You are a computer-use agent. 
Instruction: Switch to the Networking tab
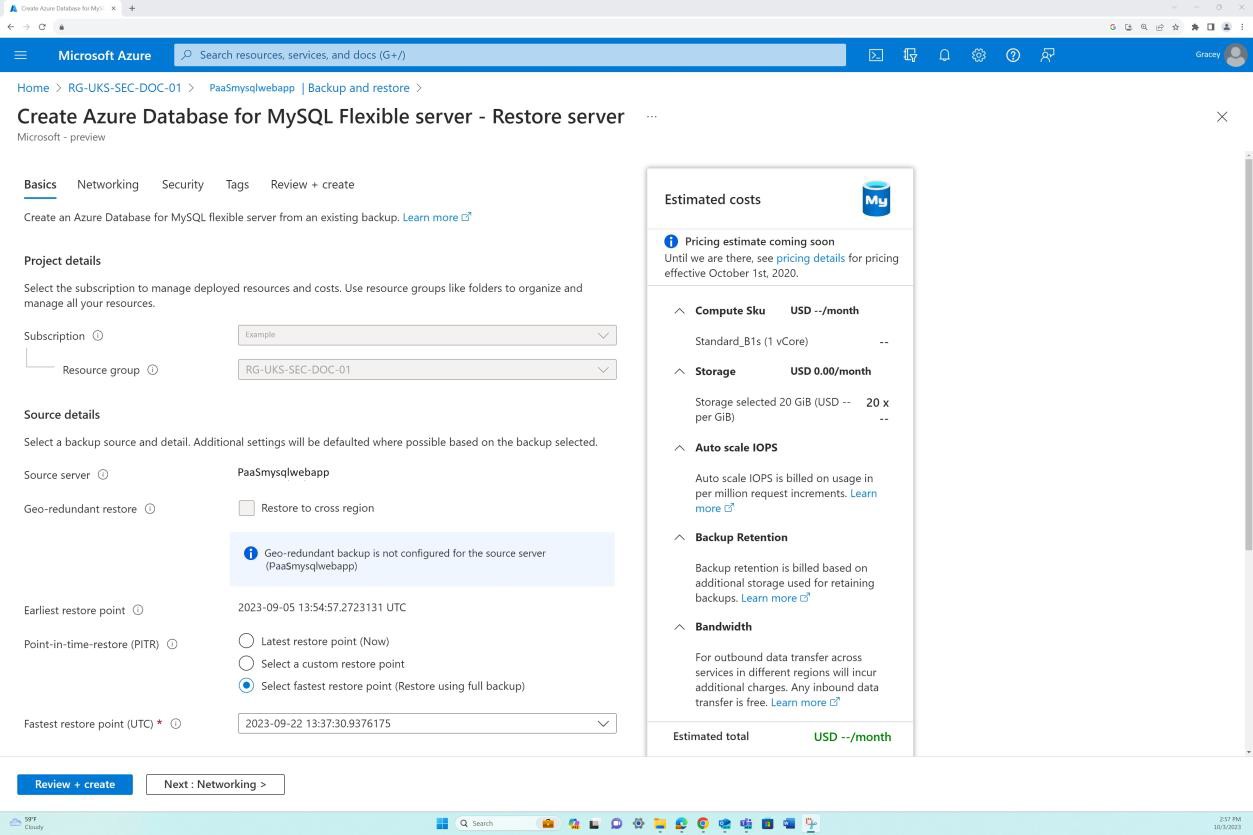(107, 184)
